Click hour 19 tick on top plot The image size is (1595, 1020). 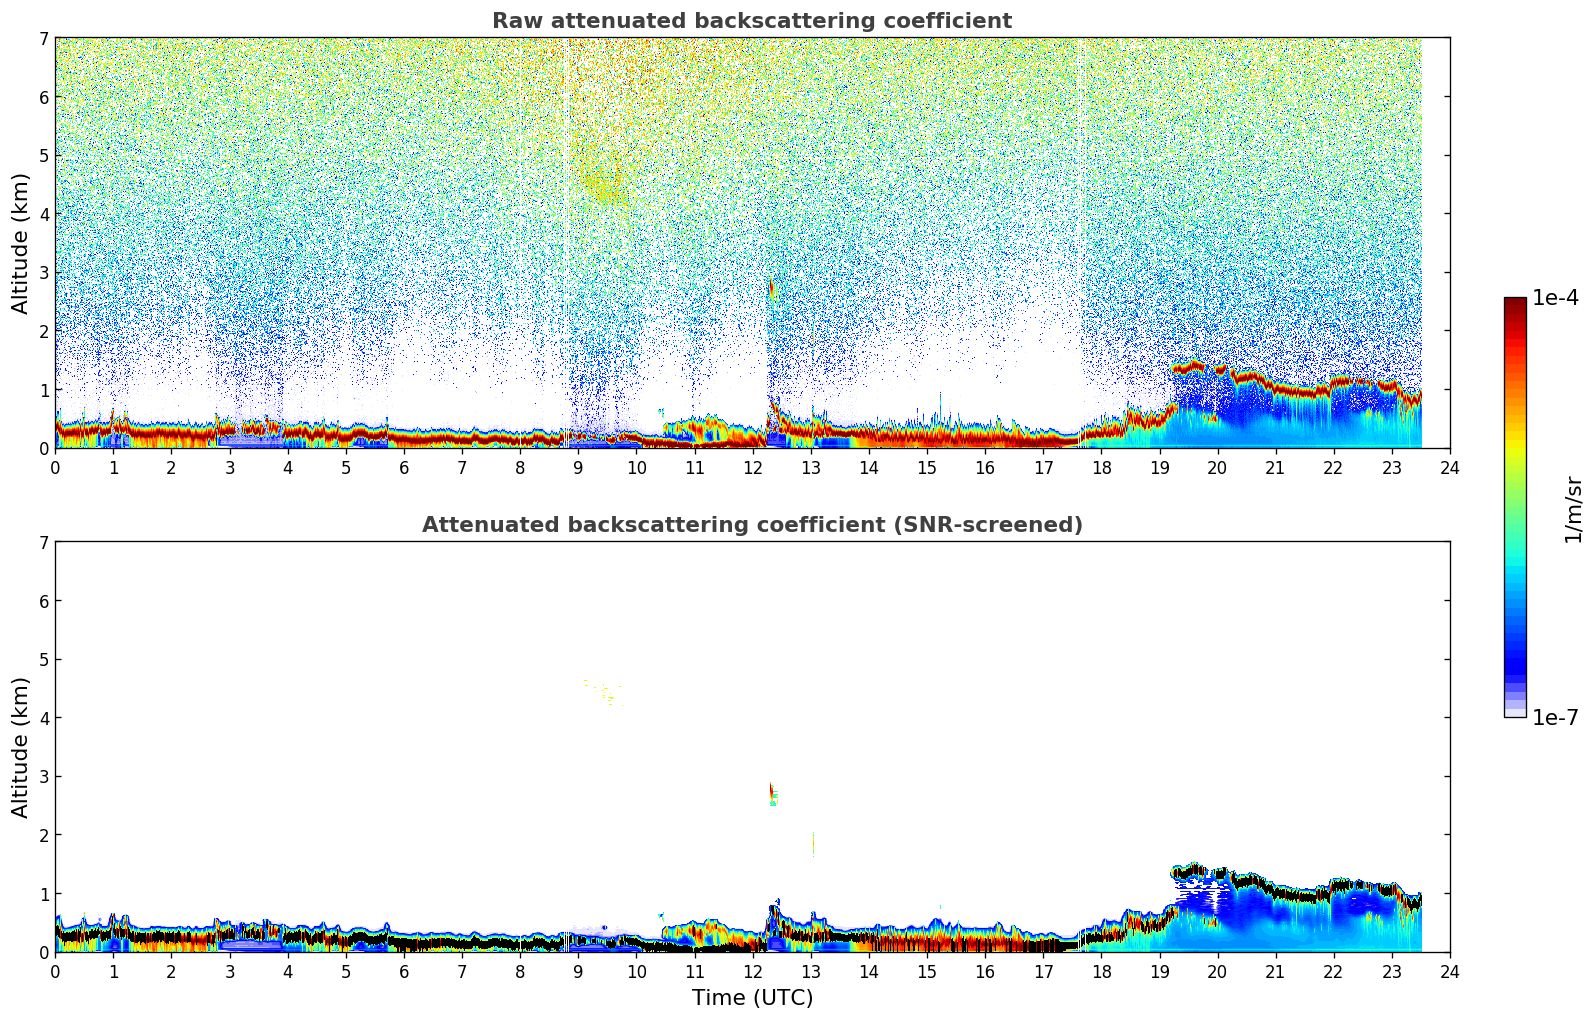(1159, 467)
